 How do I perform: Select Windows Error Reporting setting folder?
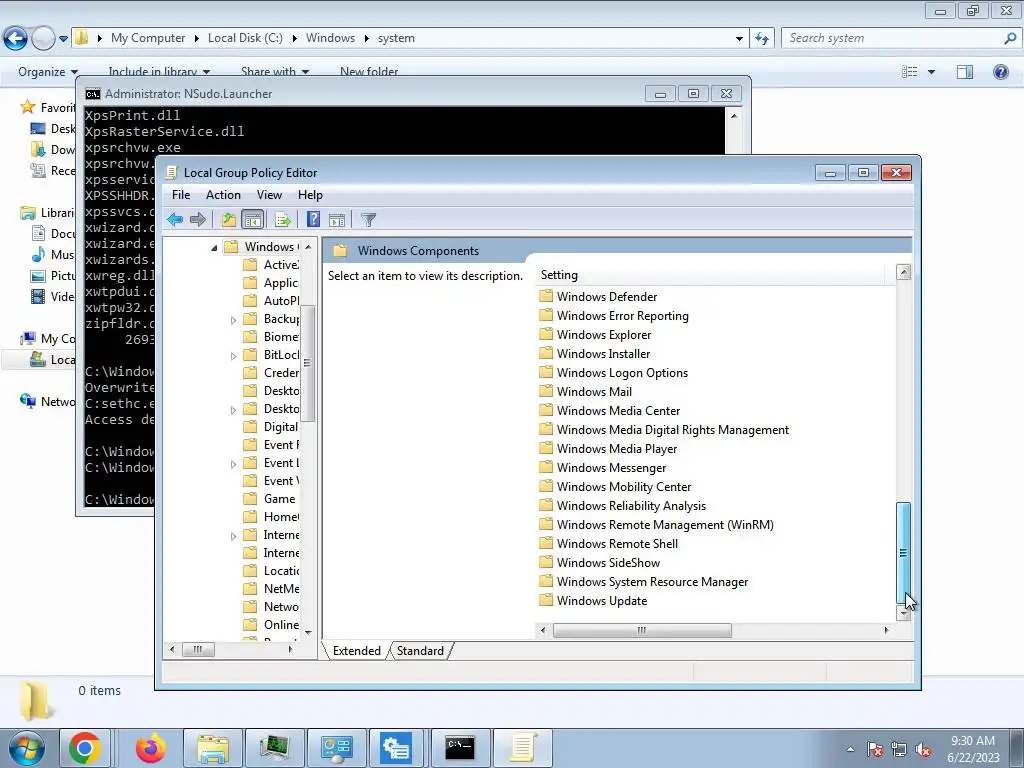tap(614, 315)
